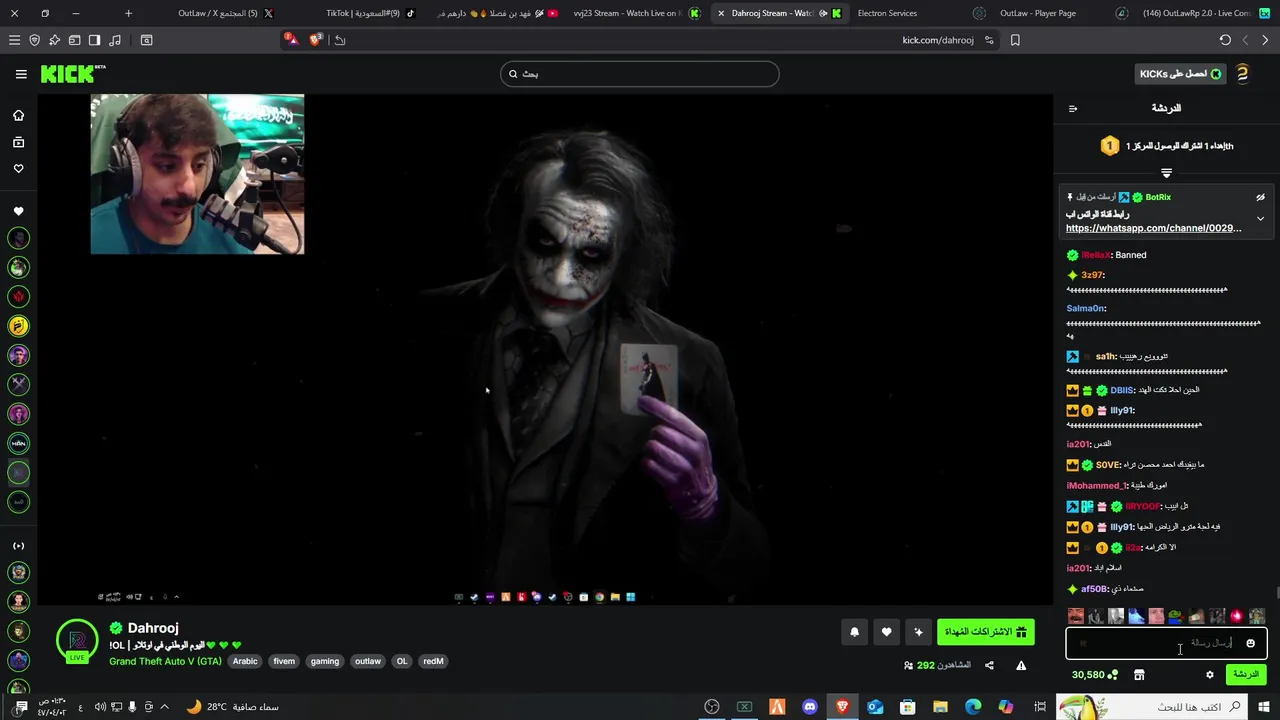Open chat settings gear icon
The image size is (1280, 720).
[x=1209, y=675]
